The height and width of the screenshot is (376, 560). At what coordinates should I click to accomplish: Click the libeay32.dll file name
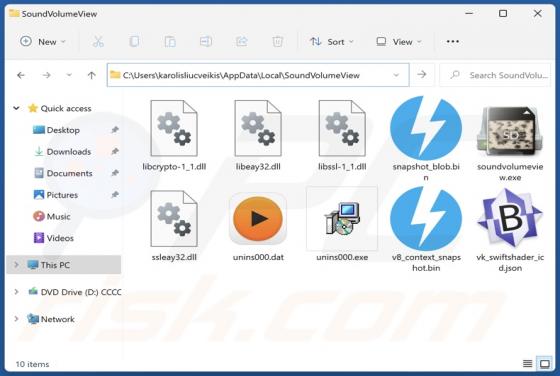tap(258, 166)
